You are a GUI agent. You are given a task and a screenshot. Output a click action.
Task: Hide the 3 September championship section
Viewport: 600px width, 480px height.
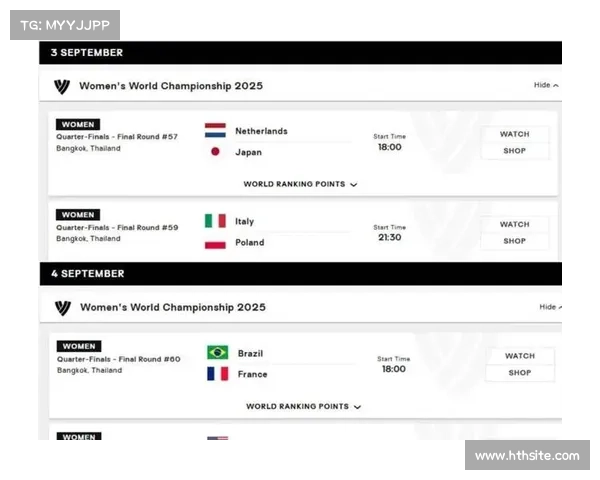pyautogui.click(x=546, y=85)
